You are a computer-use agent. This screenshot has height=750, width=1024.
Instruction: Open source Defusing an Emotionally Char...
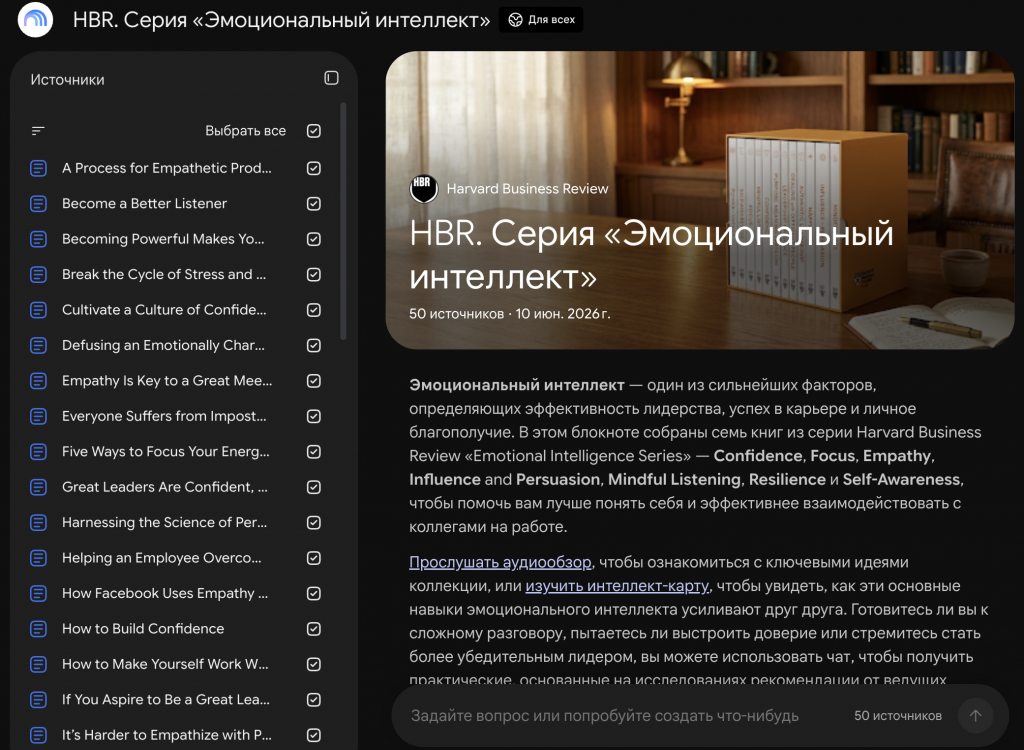[x=163, y=345]
